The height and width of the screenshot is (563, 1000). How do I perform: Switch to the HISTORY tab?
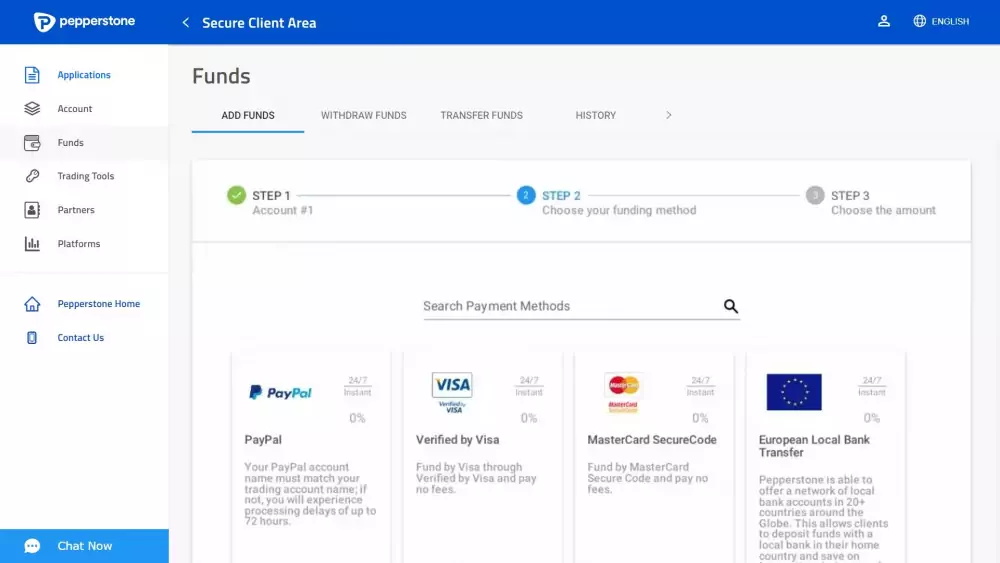click(596, 115)
